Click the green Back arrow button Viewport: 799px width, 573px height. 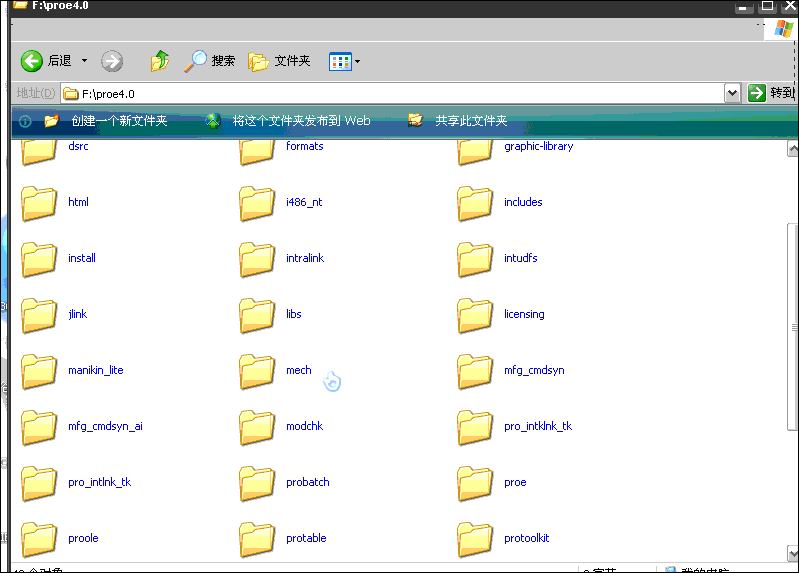(32, 61)
